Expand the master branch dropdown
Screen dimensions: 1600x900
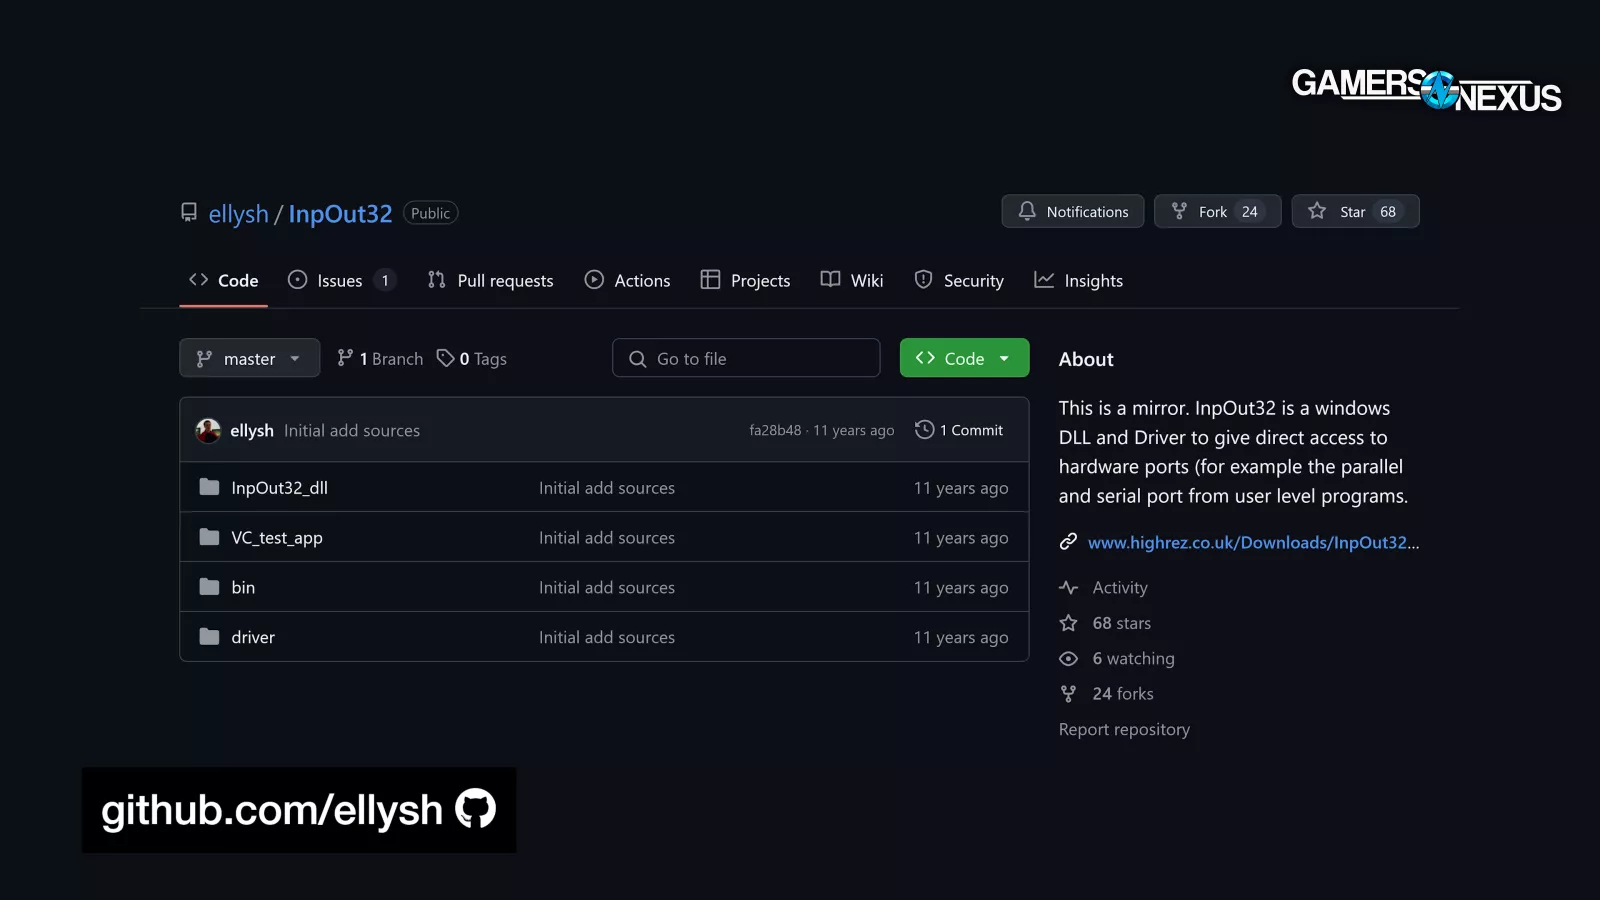(249, 359)
